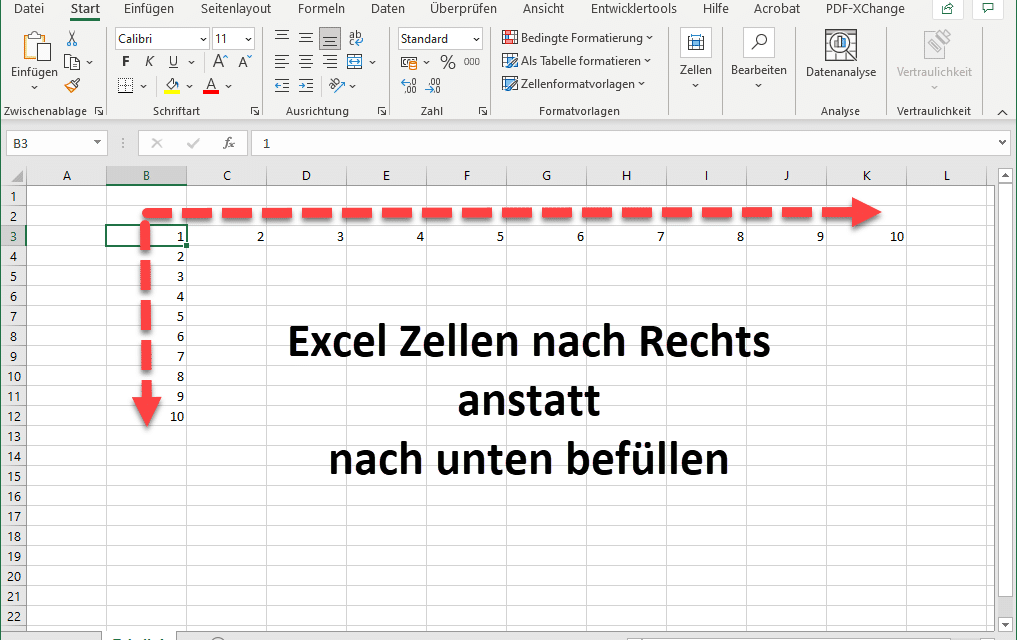1017x640 pixels.
Task: Toggle italic formatting (K)
Action: [x=149, y=62]
